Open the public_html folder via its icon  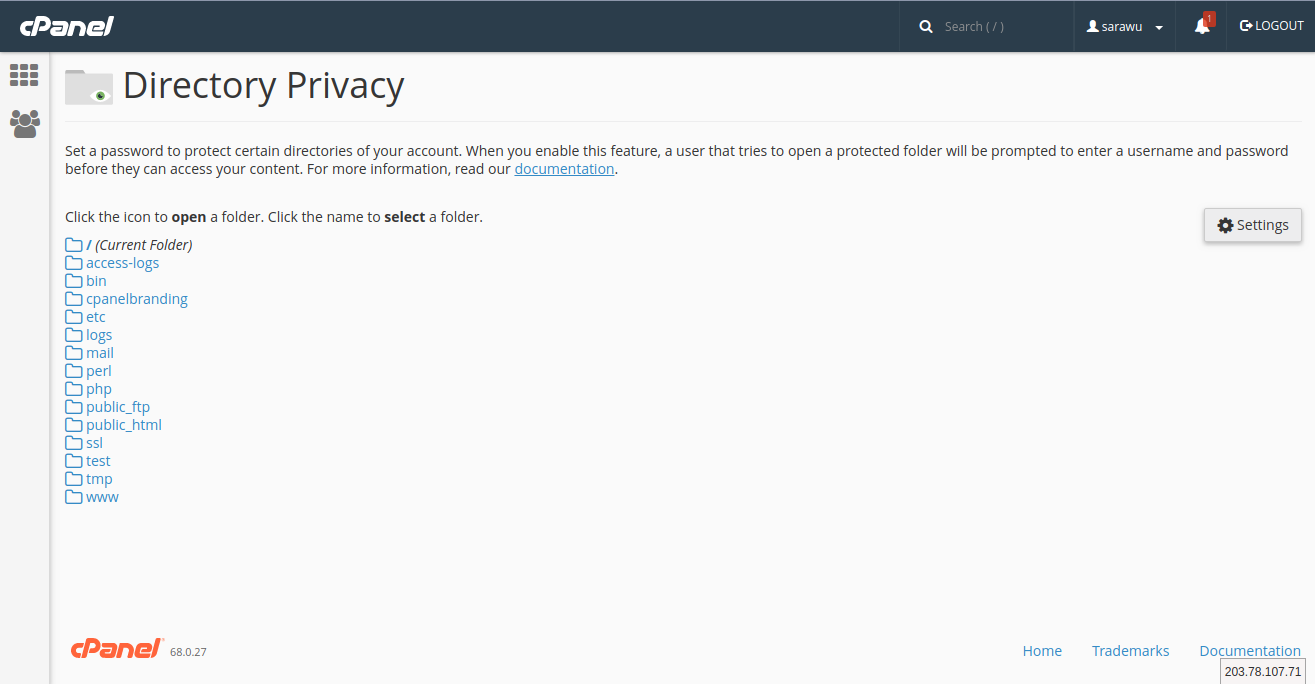click(74, 425)
